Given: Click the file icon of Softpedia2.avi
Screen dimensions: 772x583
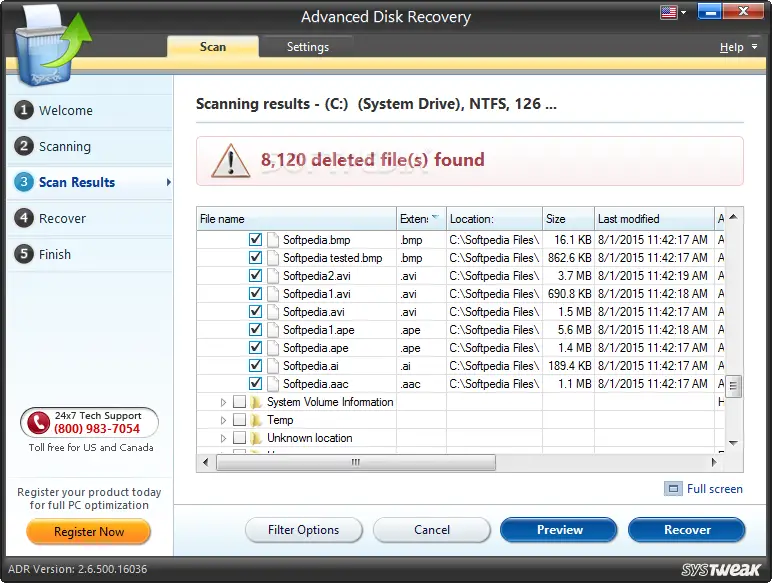Looking at the screenshot, I should (273, 276).
